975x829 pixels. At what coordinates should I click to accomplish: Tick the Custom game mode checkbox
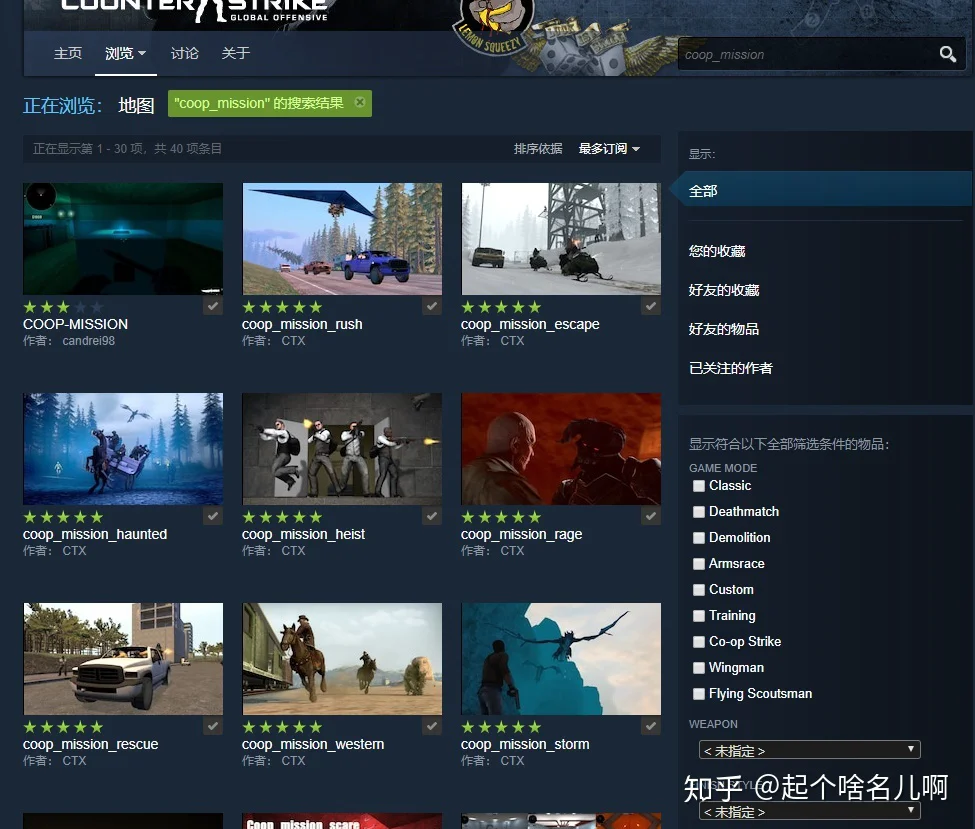point(699,590)
